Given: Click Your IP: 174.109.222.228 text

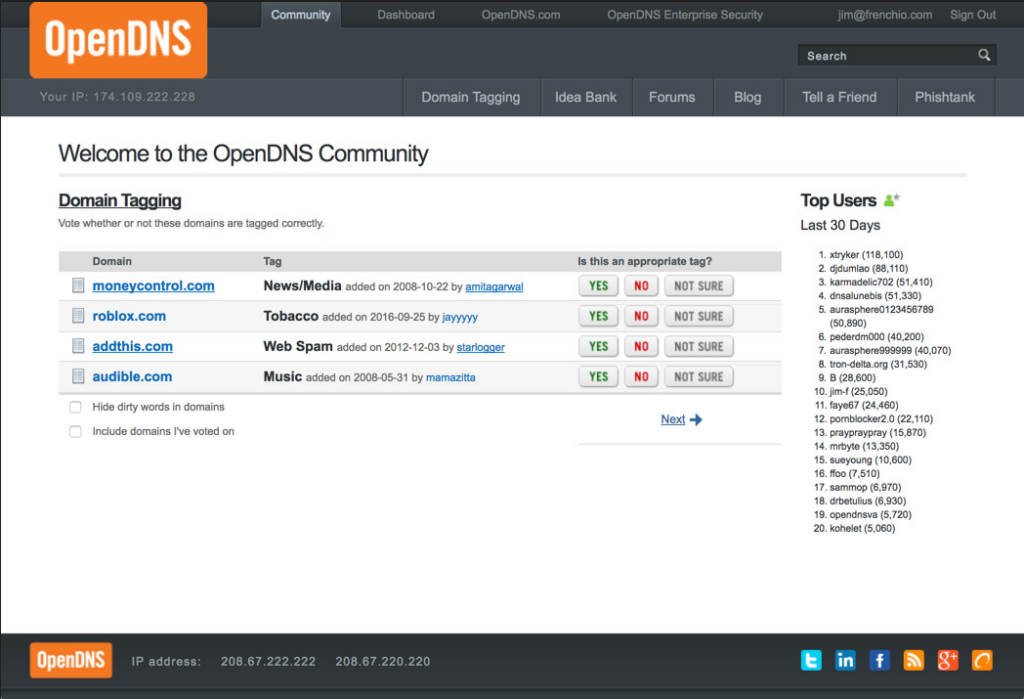Looking at the screenshot, I should click(117, 97).
